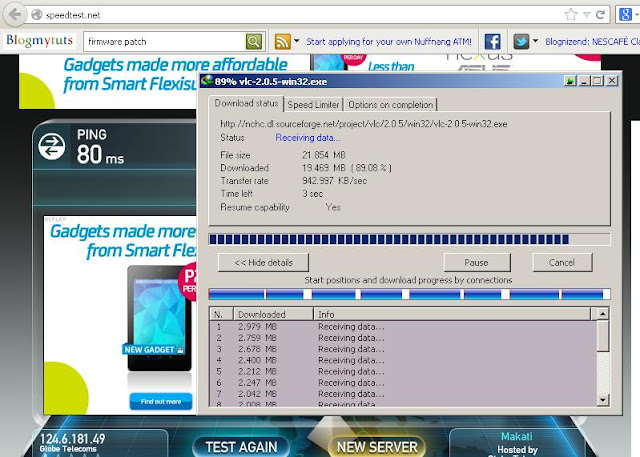Click the connections segment progress bar
Image resolution: width=640 pixels, height=457 pixels.
[409, 294]
